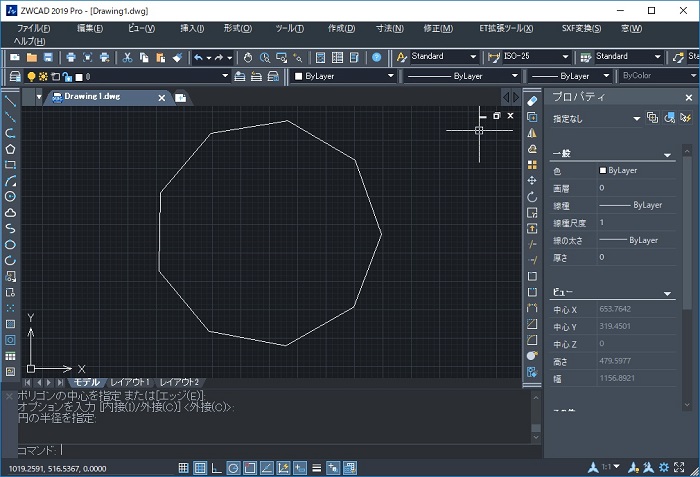Click the Trim tool in modify toolbar

pyautogui.click(x=532, y=244)
